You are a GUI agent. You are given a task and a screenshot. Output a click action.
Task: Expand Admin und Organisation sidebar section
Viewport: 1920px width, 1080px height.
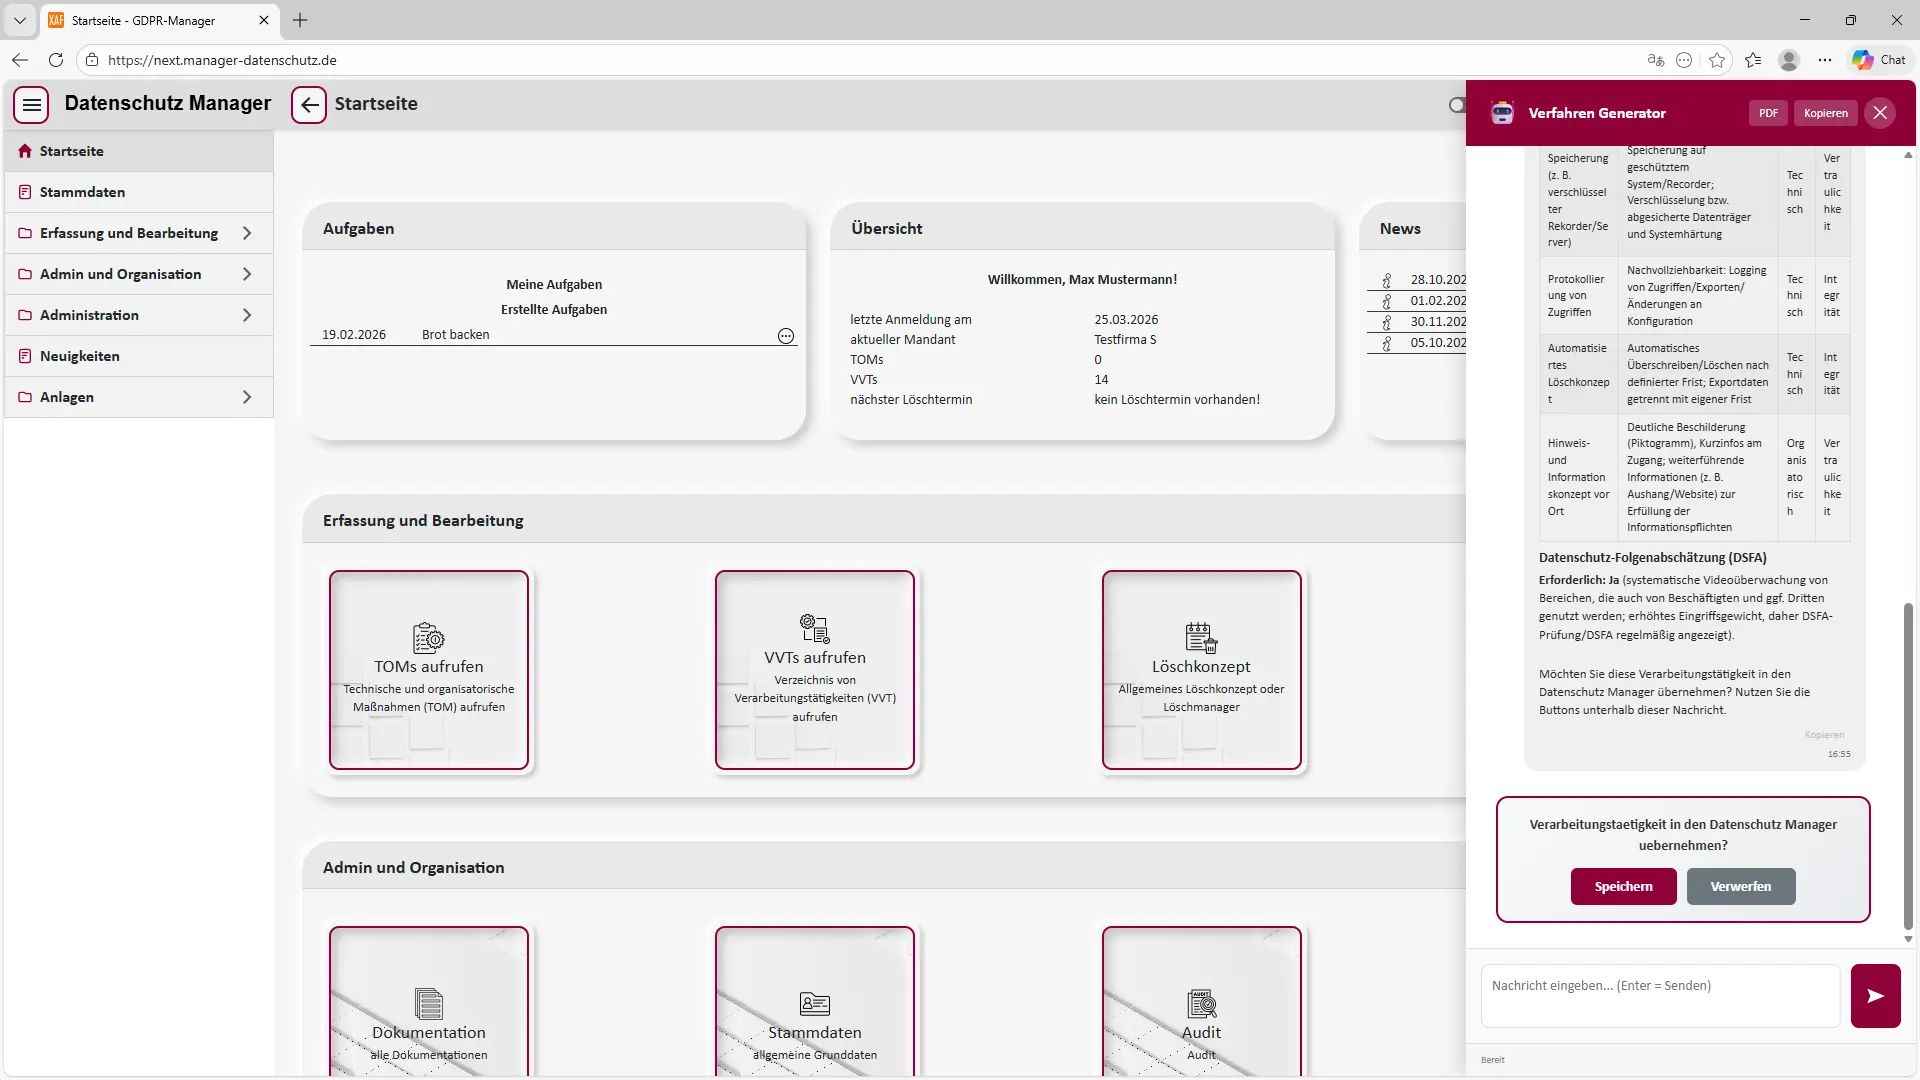pyautogui.click(x=138, y=274)
